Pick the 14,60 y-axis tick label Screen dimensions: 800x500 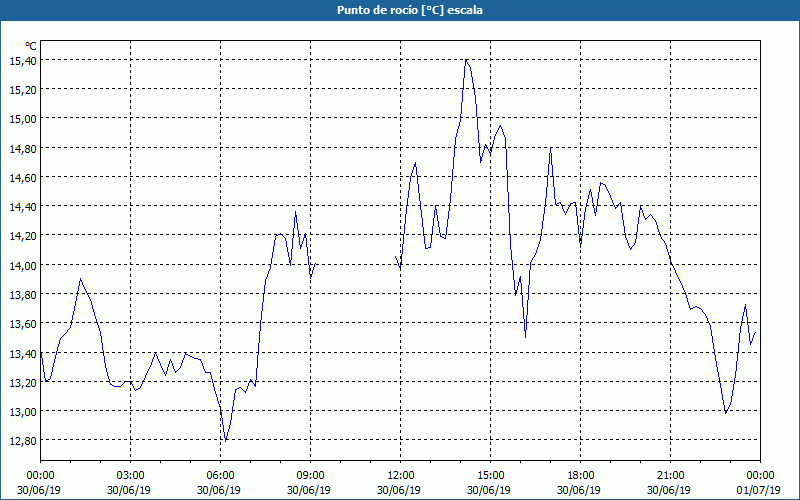click(x=22, y=178)
